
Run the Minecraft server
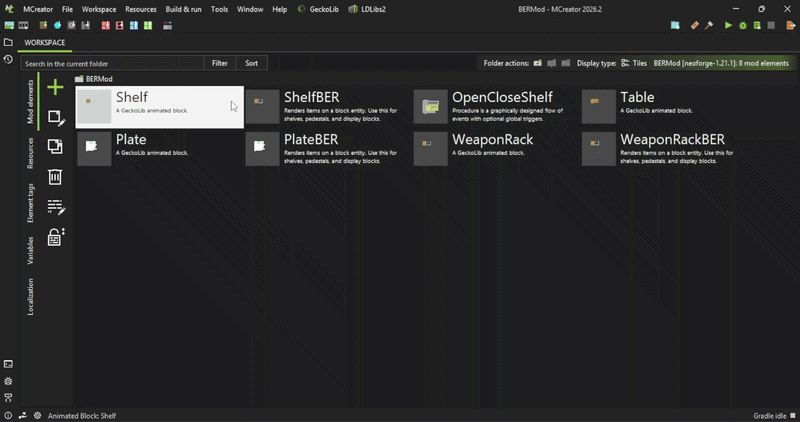pyautogui.click(x=757, y=26)
